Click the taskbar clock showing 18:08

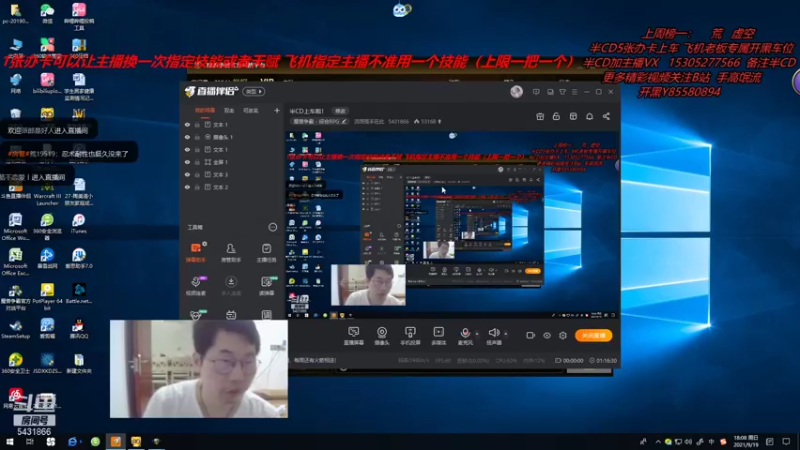point(745,441)
